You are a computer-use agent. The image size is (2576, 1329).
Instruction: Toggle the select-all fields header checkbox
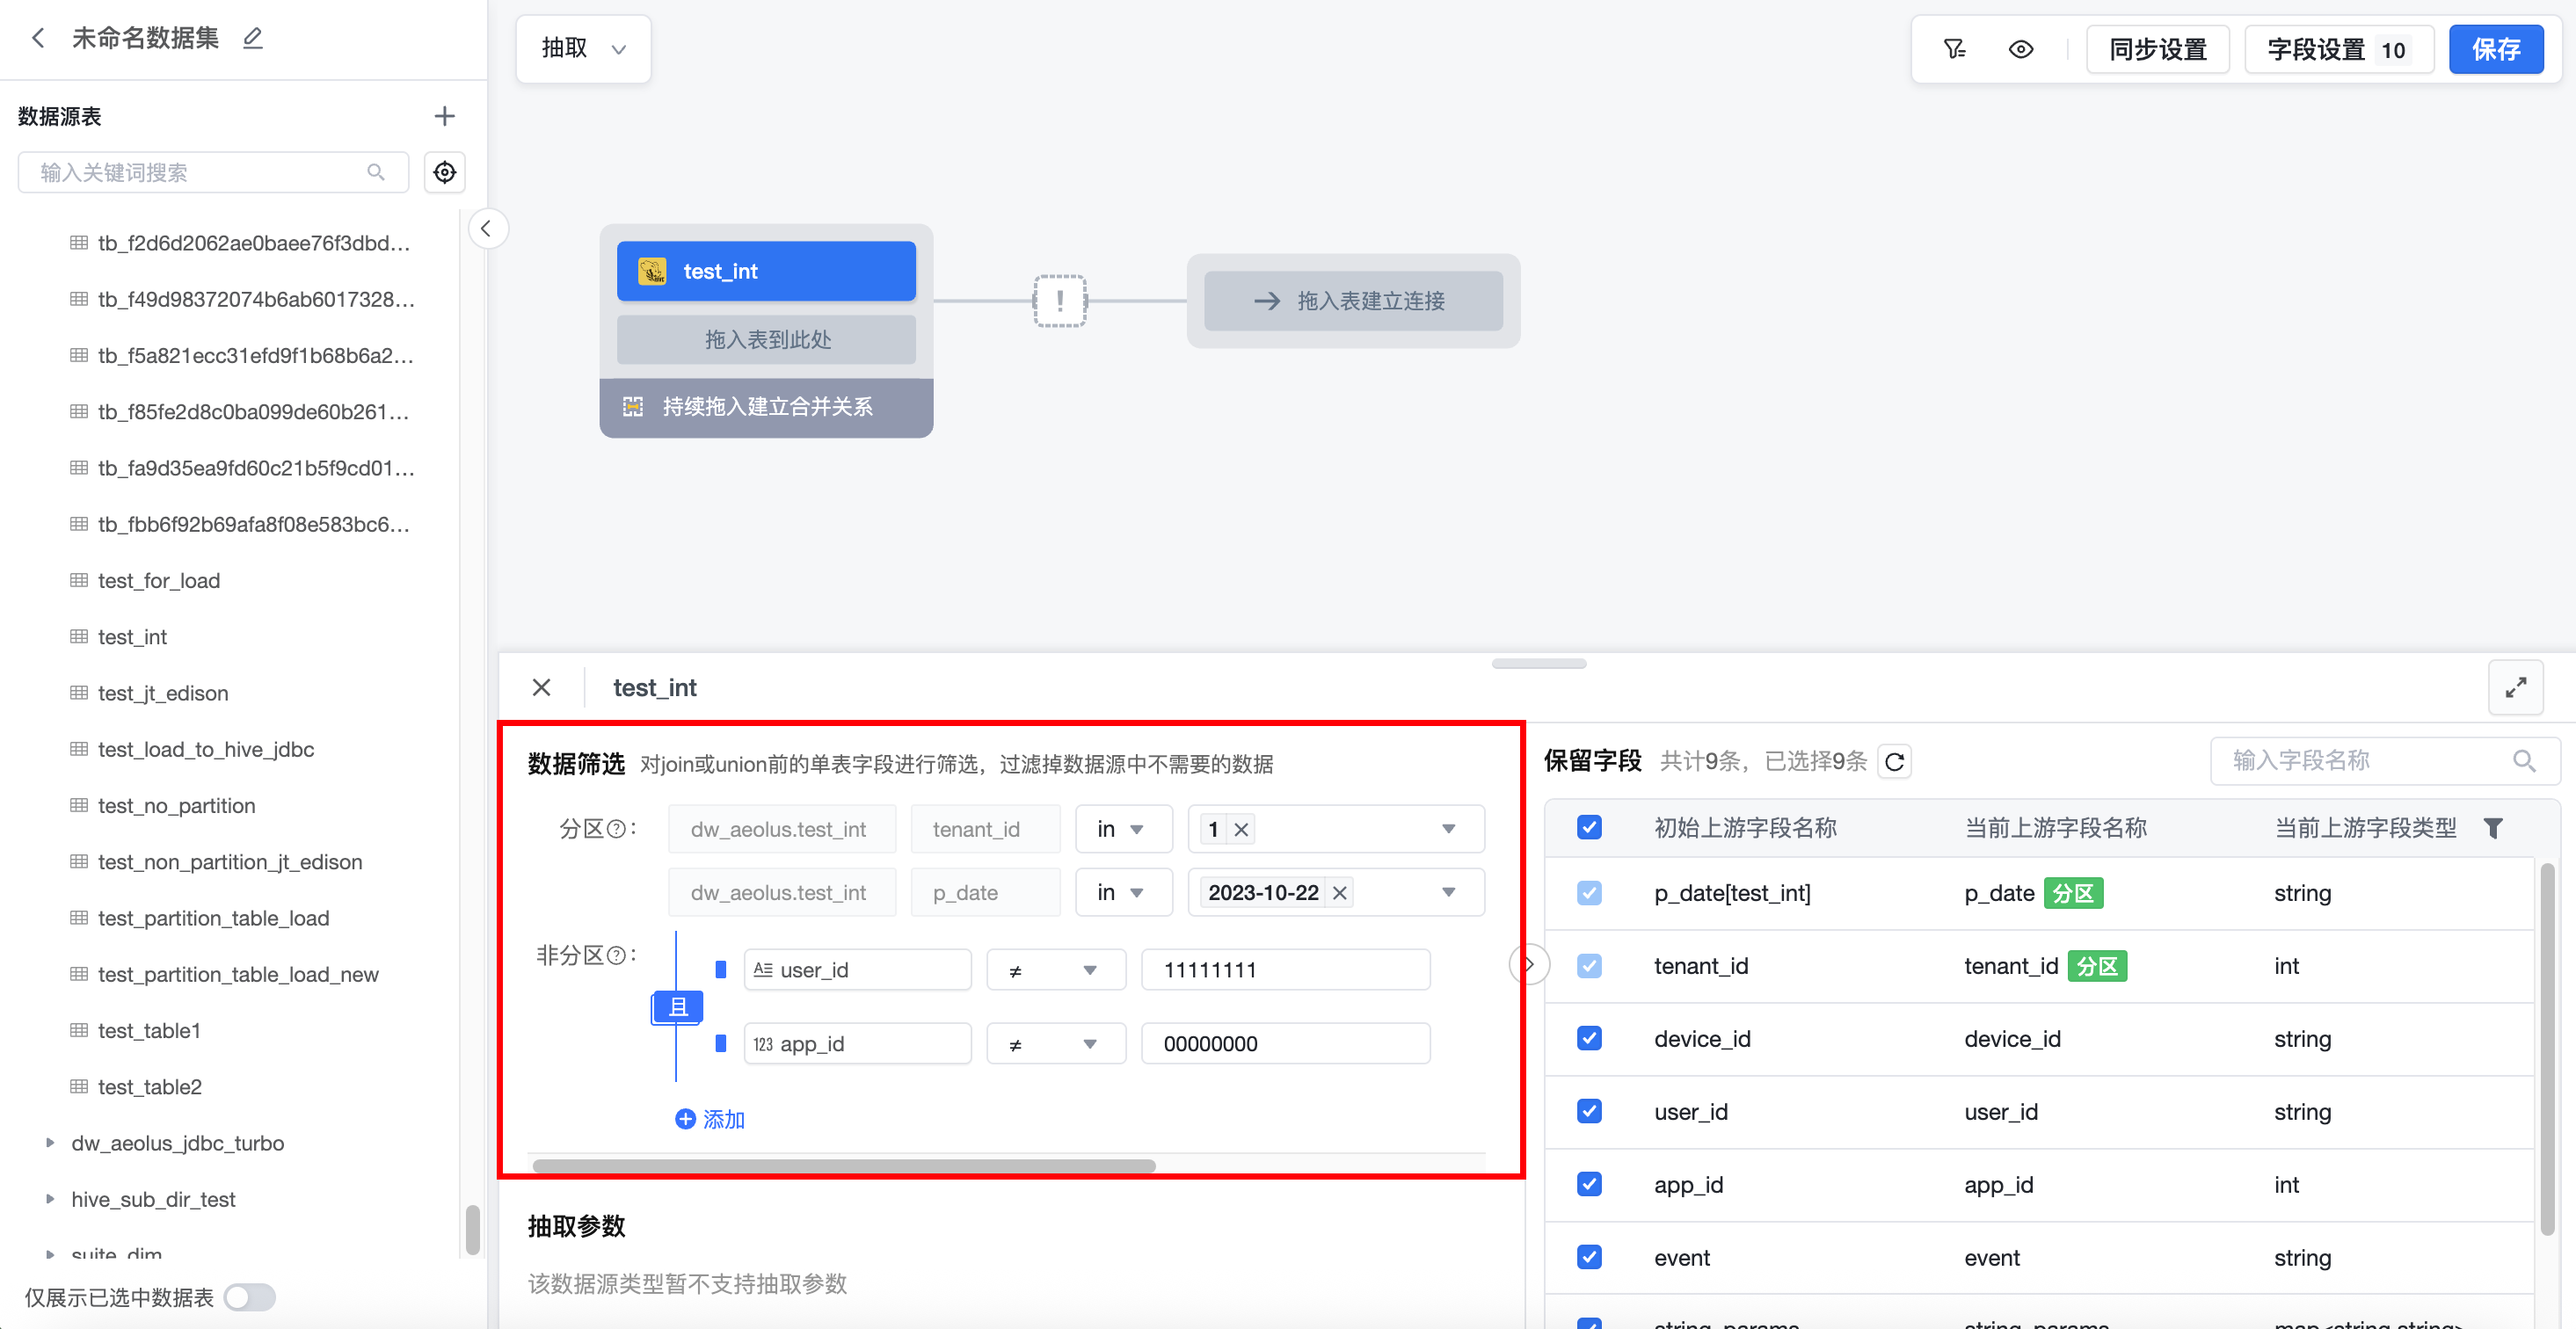[x=1589, y=827]
